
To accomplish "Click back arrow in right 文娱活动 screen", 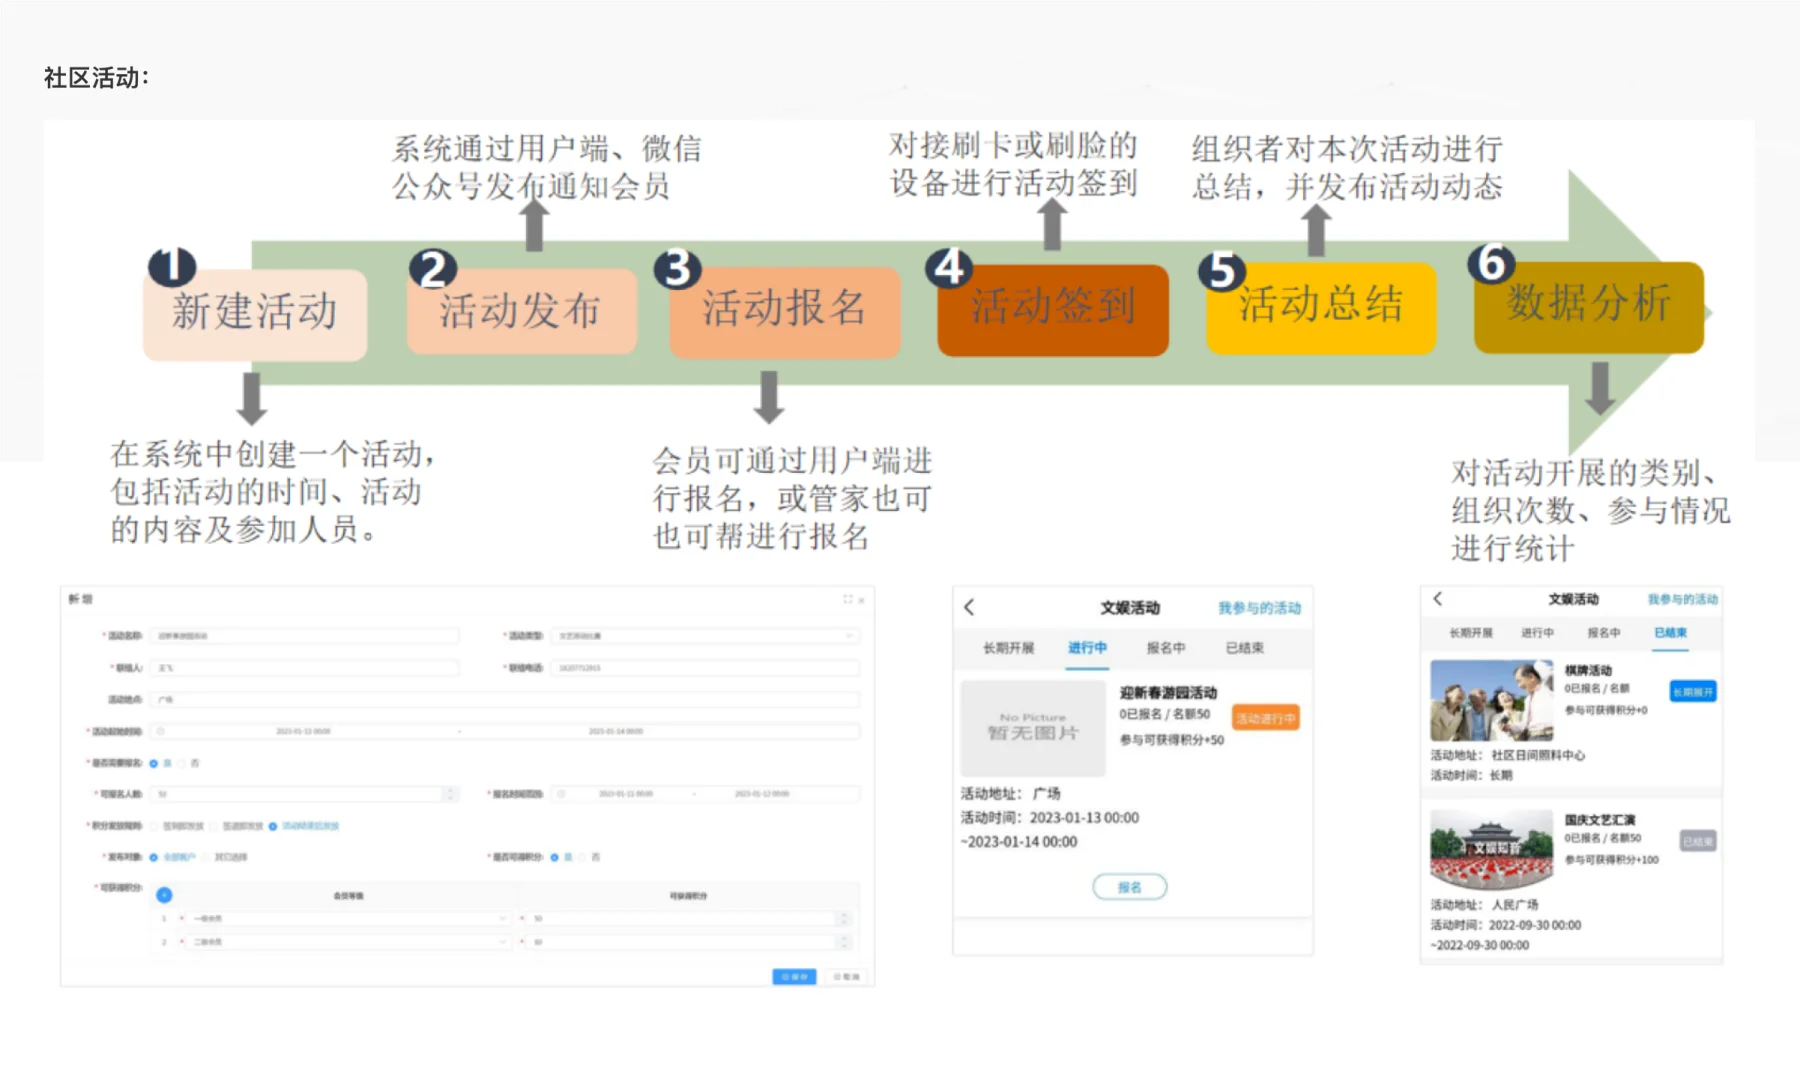I will pyautogui.click(x=1437, y=598).
